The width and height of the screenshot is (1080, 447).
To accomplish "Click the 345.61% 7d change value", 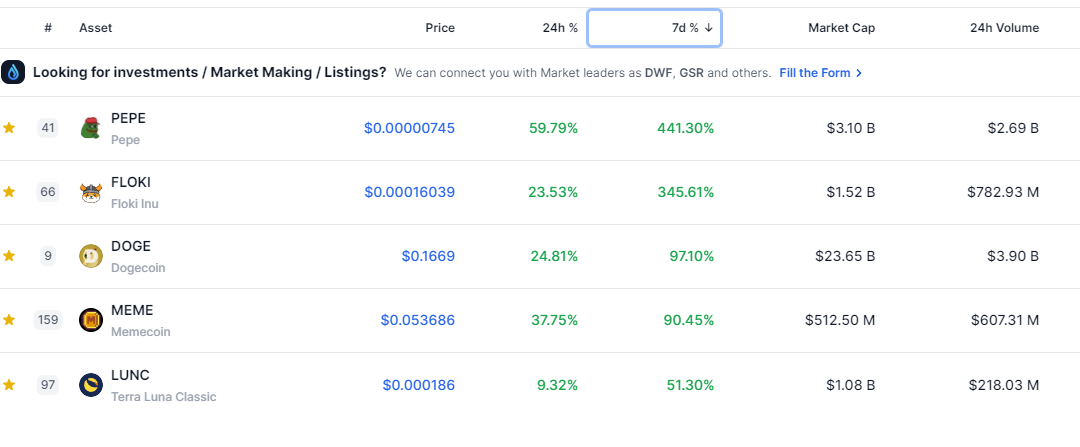I will click(685, 192).
